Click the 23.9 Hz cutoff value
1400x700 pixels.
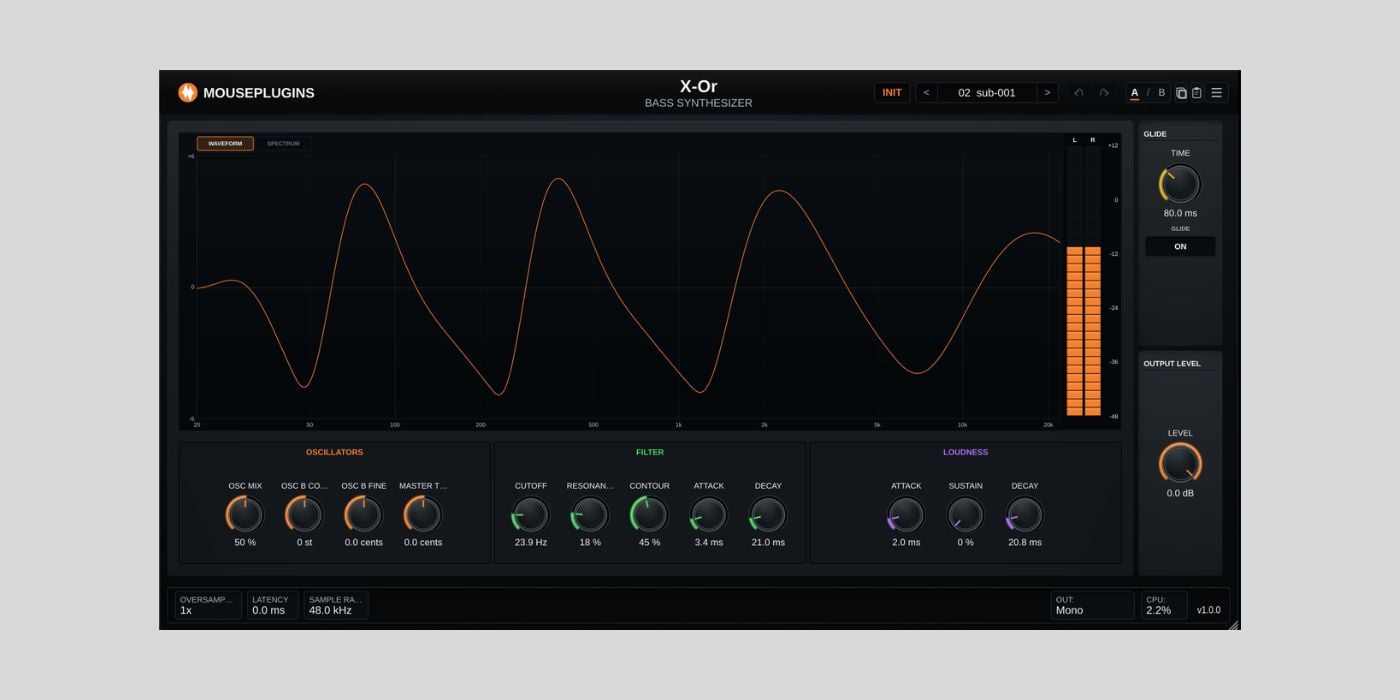[x=530, y=543]
